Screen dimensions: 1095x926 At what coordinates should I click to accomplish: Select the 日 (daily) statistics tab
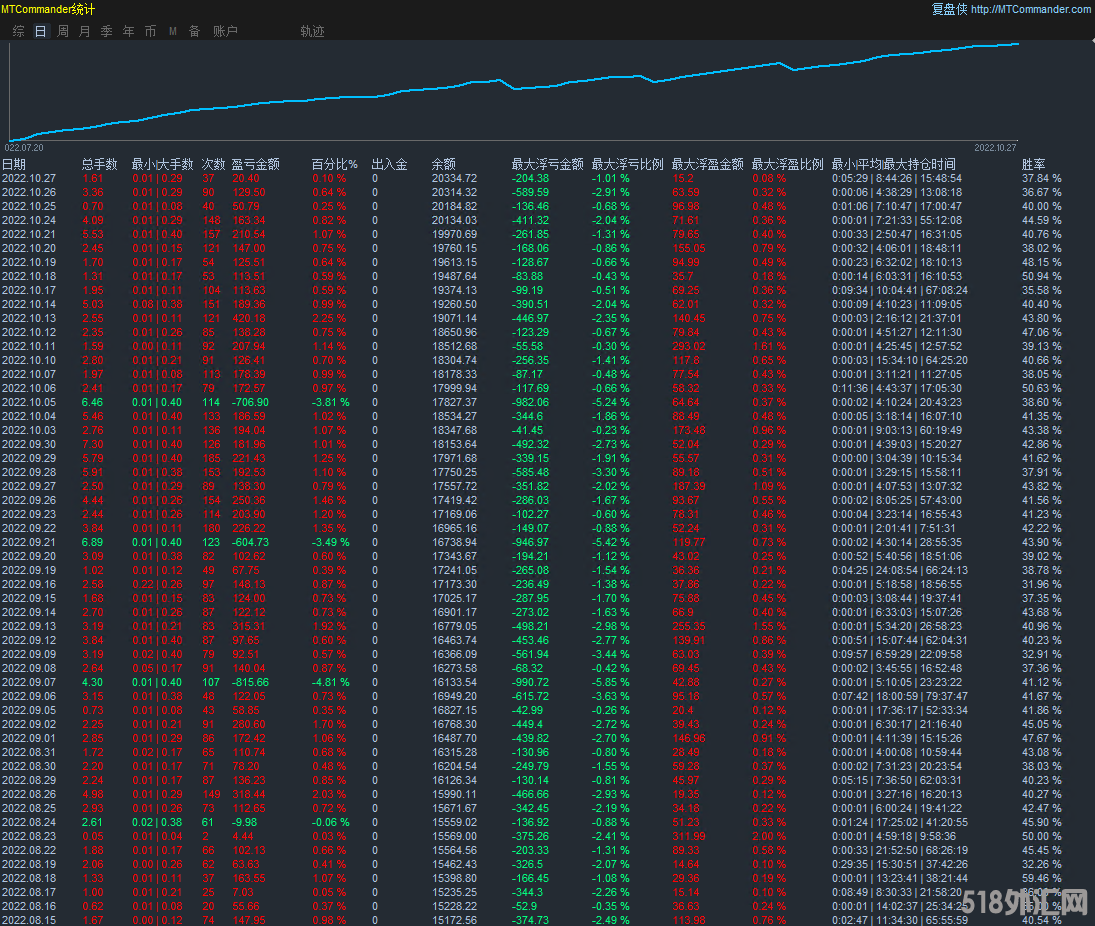40,31
